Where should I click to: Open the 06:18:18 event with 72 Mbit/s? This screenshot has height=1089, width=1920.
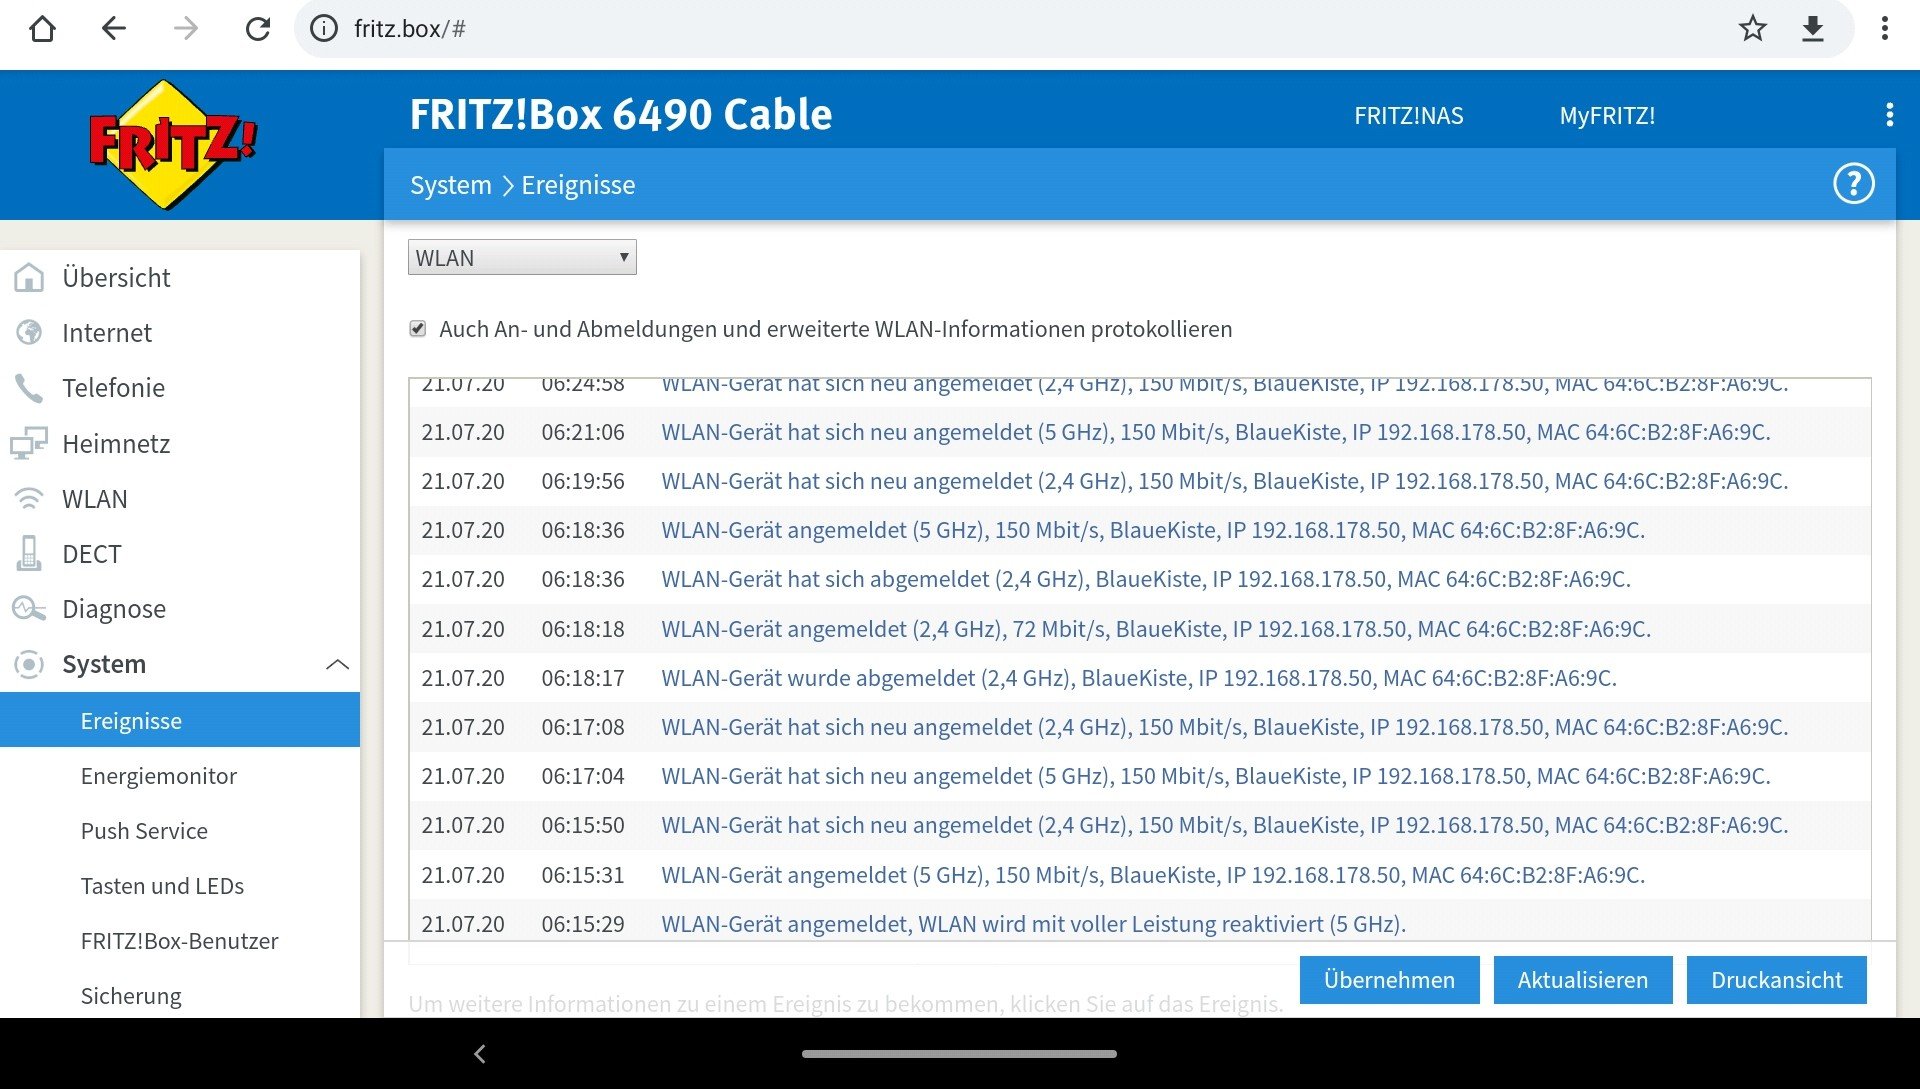[1140, 629]
